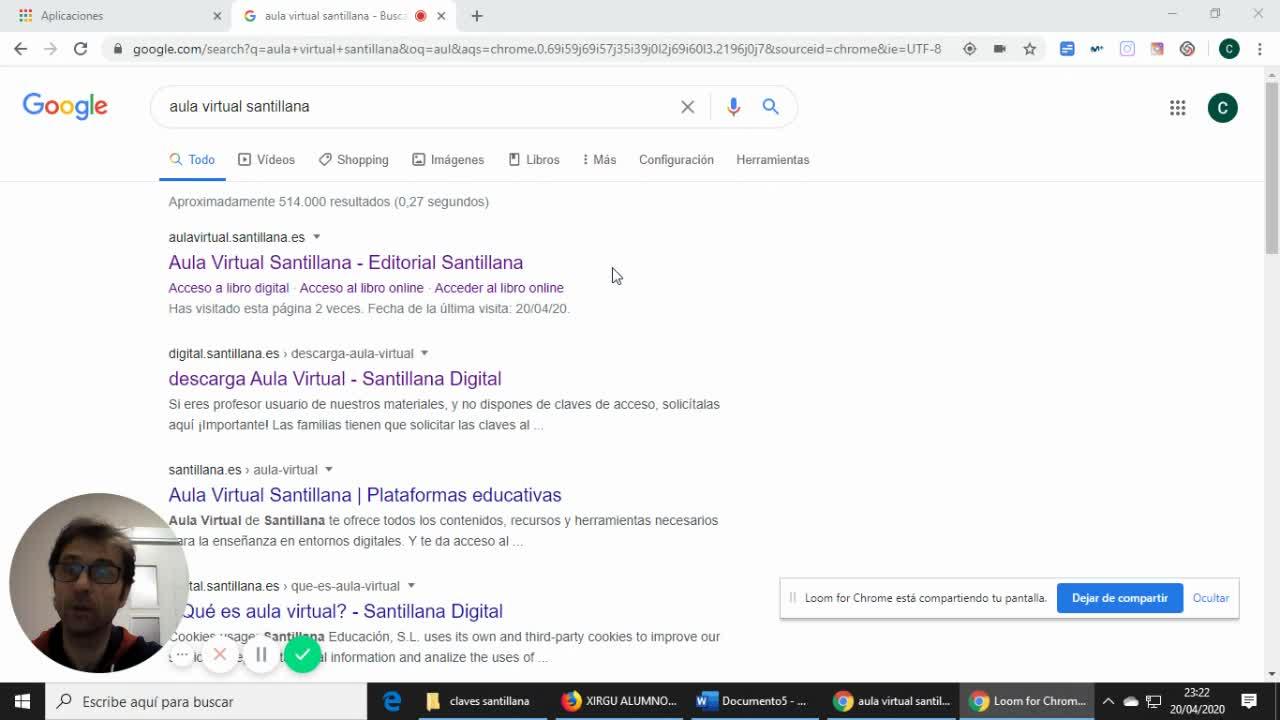Screen dimensions: 1280x720
Task: Start voice search with the microphone
Action: click(733, 107)
